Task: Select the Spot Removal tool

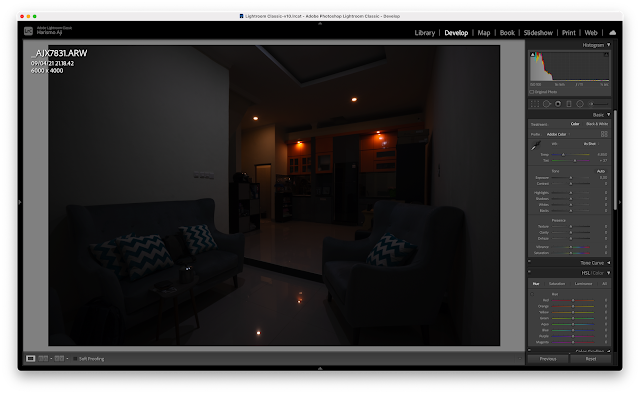Action: [x=547, y=104]
